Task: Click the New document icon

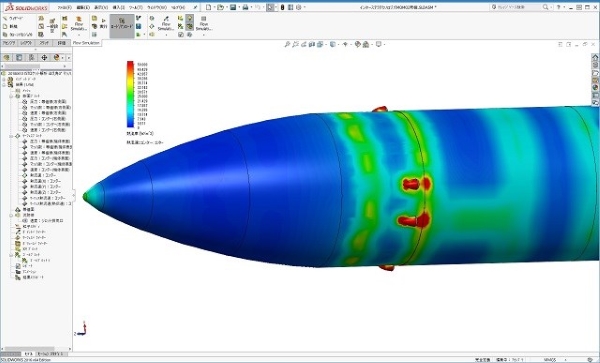Action: pyautogui.click(x=209, y=7)
